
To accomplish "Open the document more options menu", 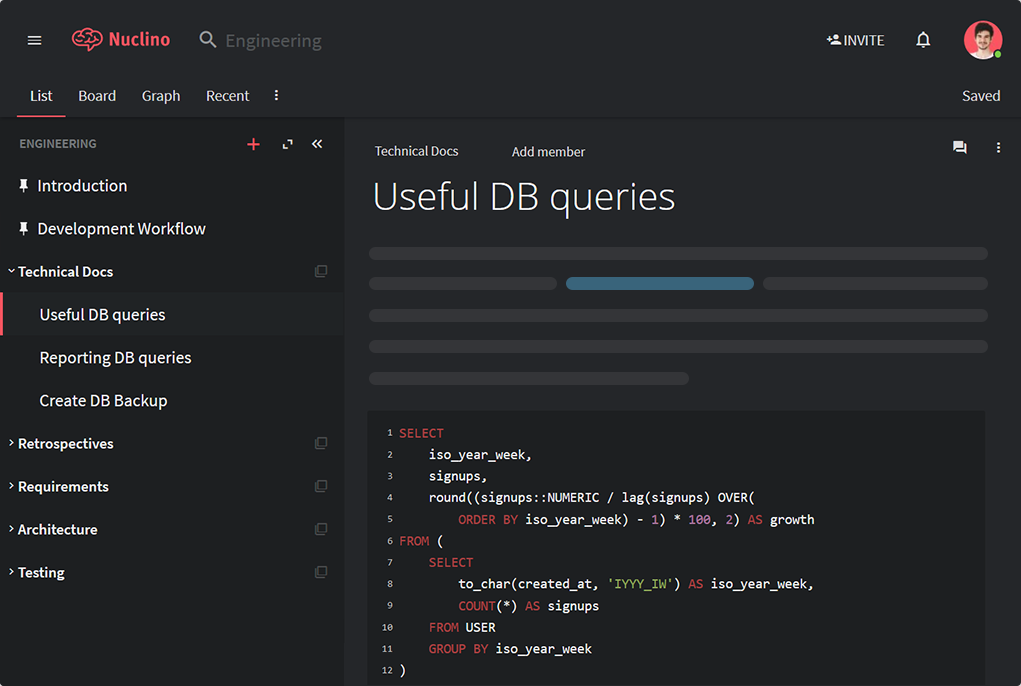I will point(998,148).
